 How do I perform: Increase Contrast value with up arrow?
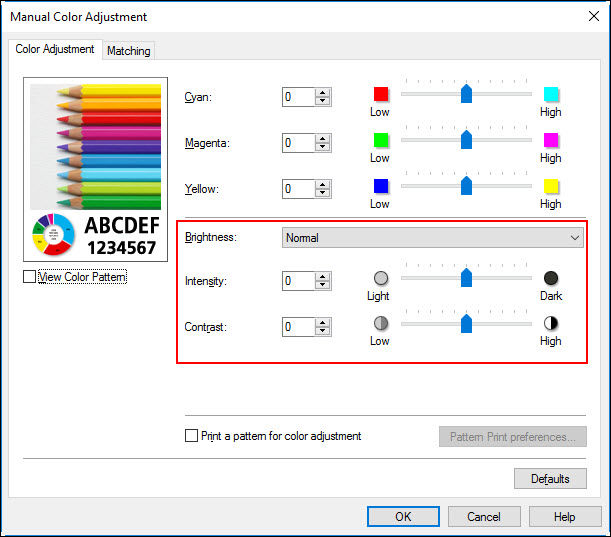click(x=322, y=323)
